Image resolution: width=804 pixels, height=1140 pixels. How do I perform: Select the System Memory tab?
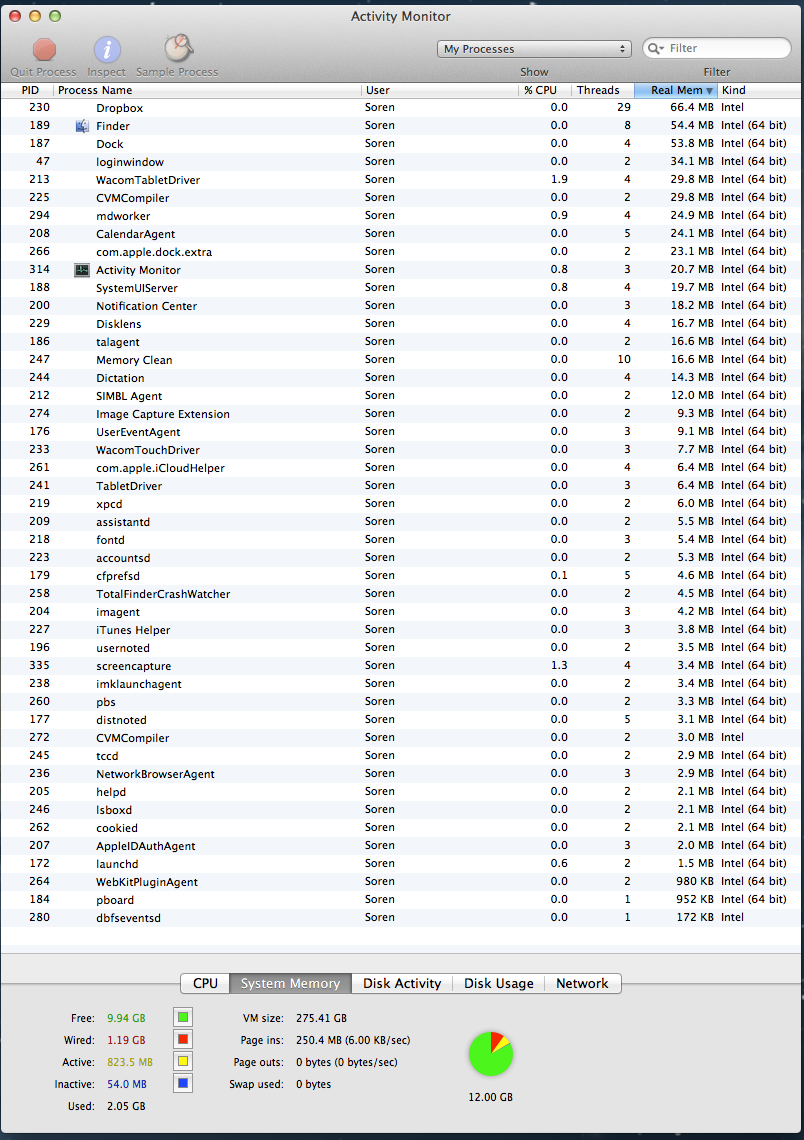click(x=291, y=983)
